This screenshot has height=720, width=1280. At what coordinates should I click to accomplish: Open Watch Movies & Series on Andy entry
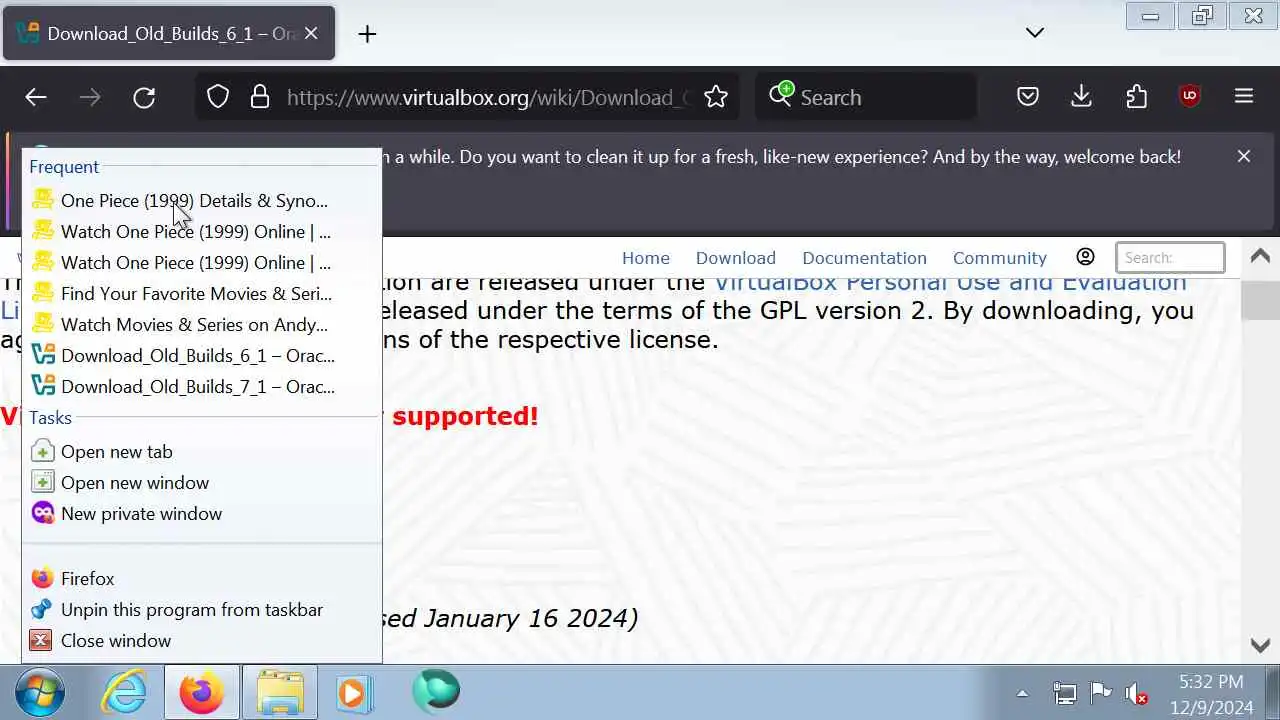[x=201, y=325]
